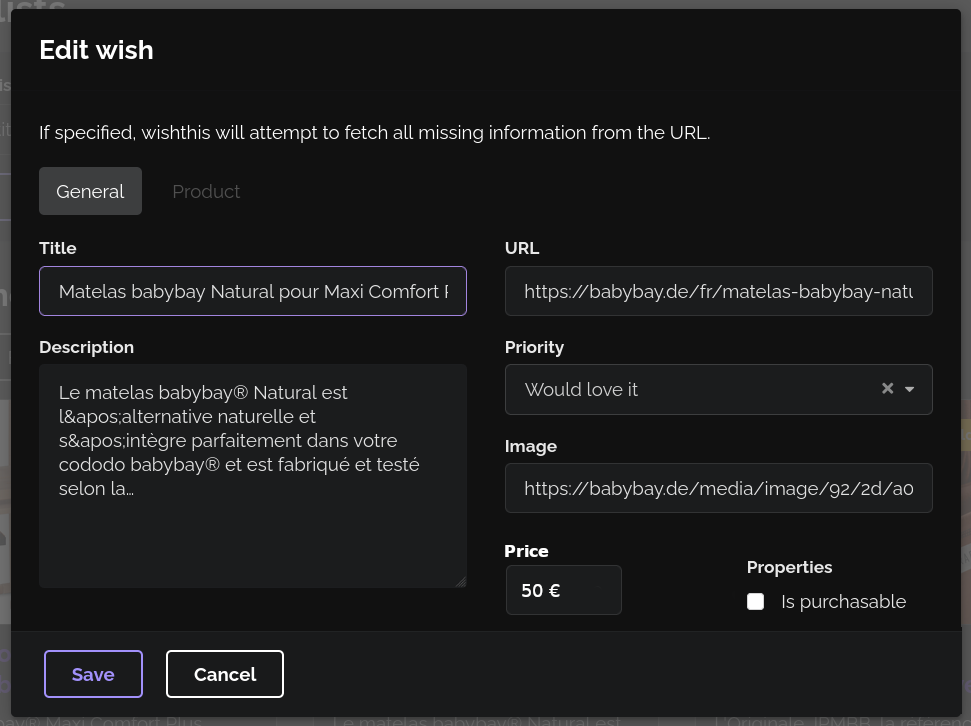The image size is (971, 726).
Task: Click the Description field label
Action: (86, 347)
